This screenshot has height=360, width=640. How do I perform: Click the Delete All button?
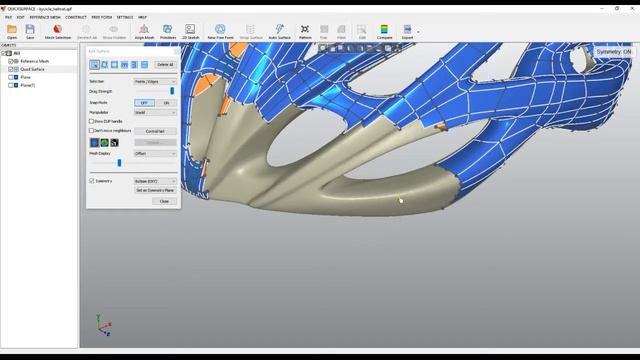pos(165,64)
